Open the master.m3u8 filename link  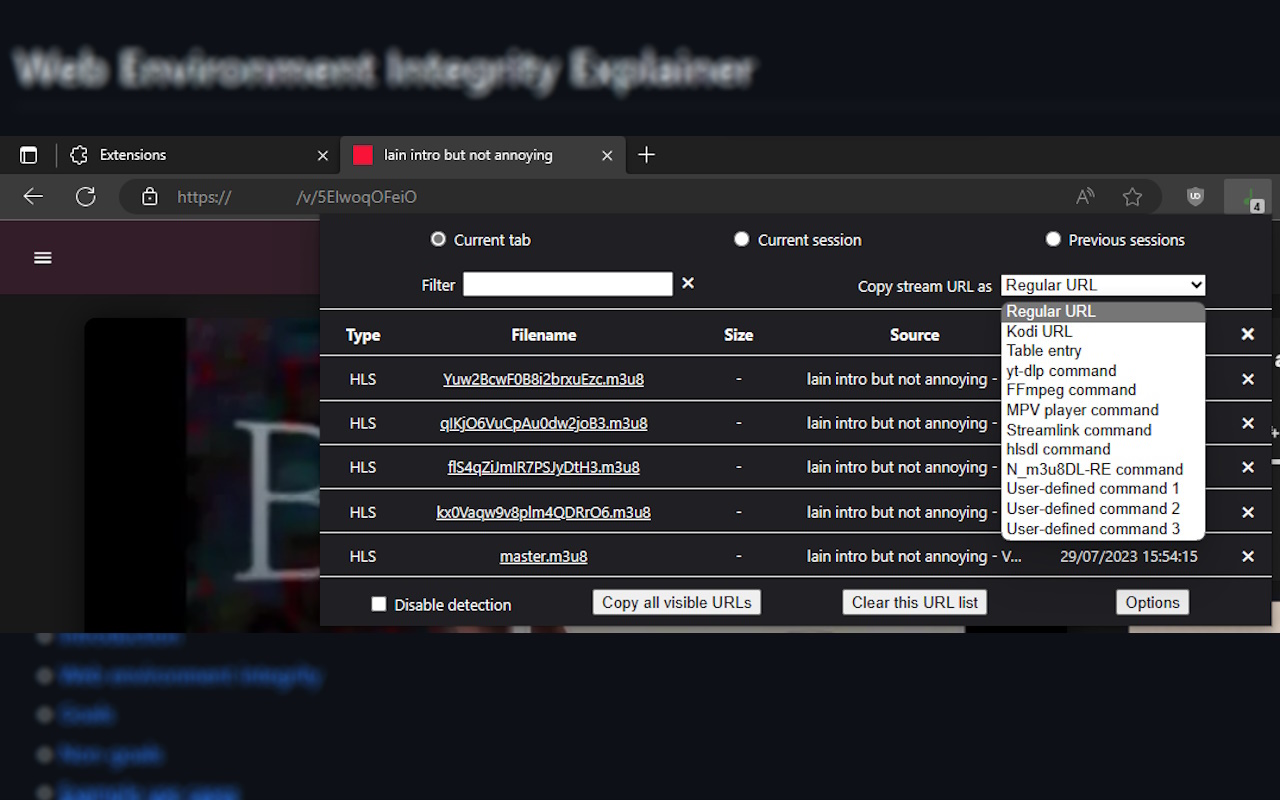[x=543, y=556]
